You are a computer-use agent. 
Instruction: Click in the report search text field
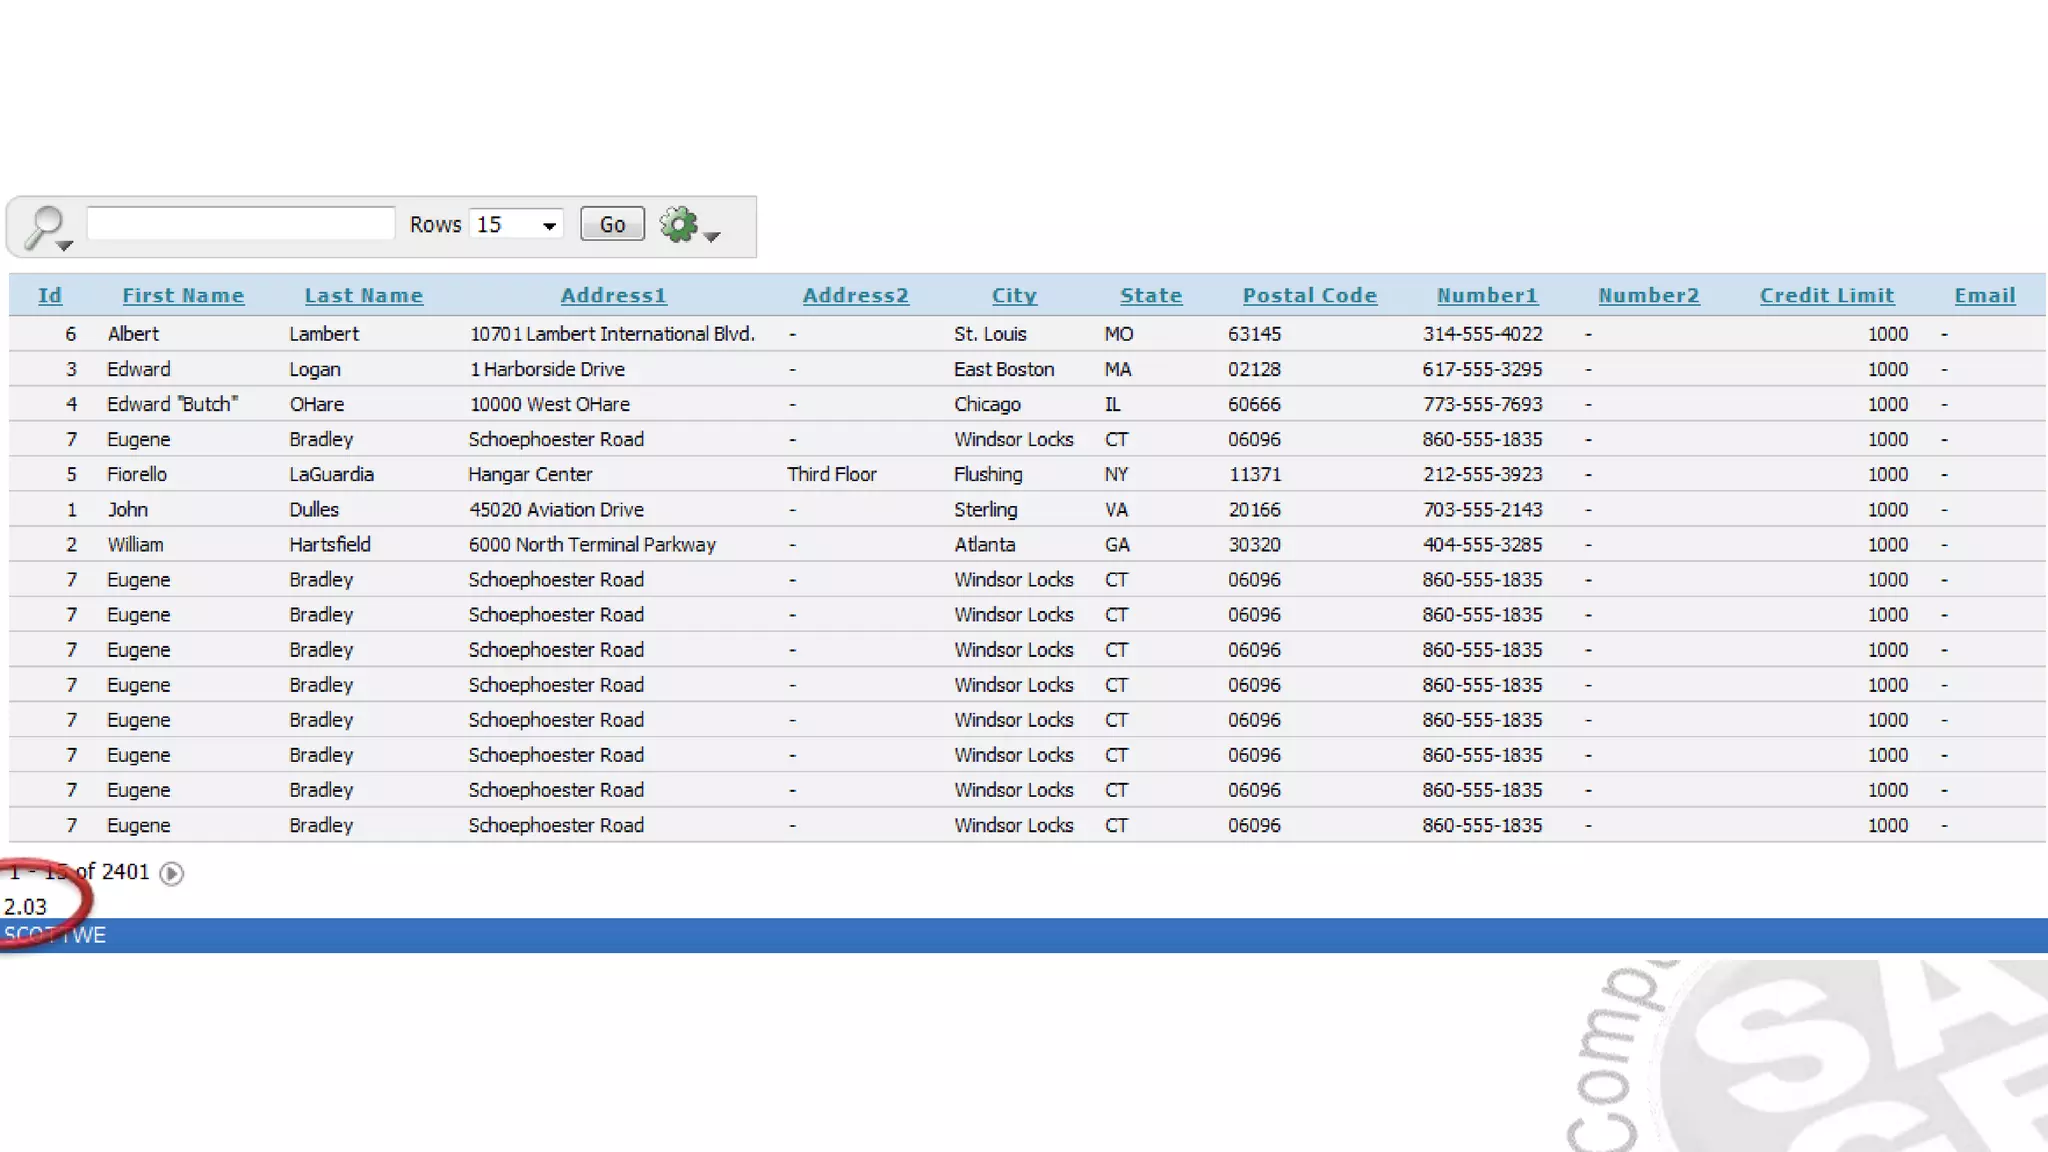(241, 223)
